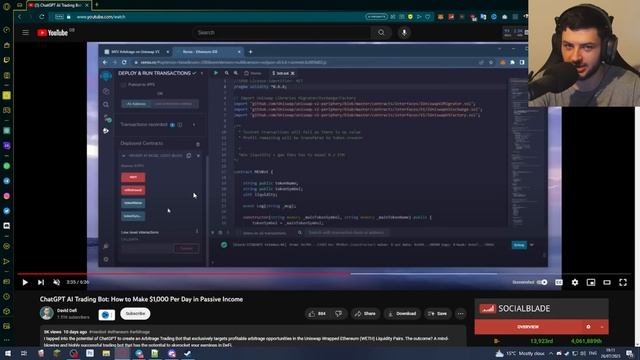The image size is (640, 360).
Task: Switch to miniplayer mode
Action: pos(591,282)
